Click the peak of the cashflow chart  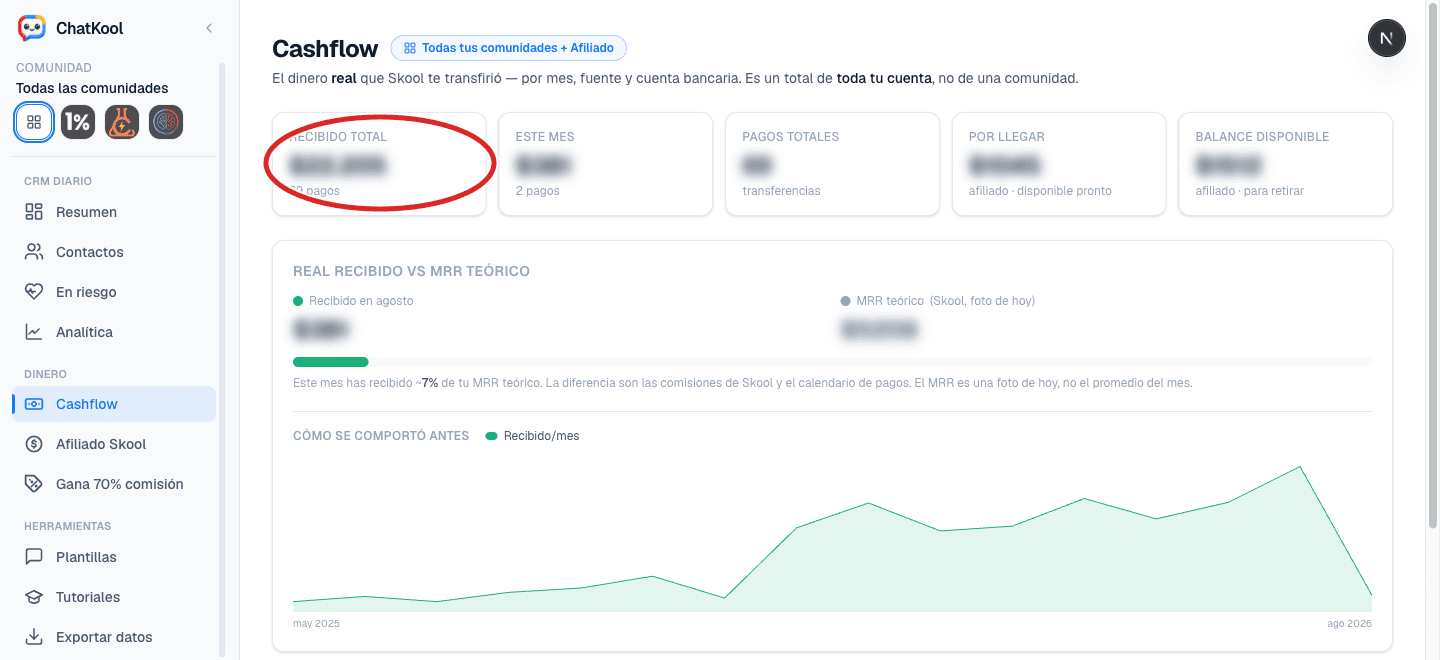point(1299,467)
